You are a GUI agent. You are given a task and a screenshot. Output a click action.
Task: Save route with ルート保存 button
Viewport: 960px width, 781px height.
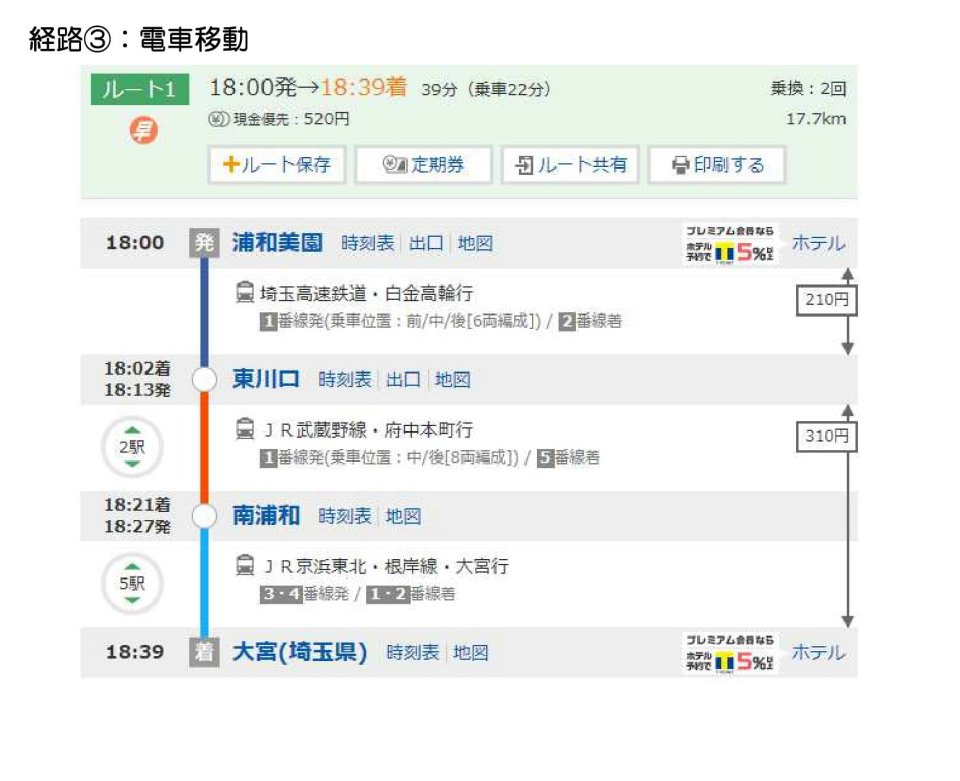pyautogui.click(x=277, y=165)
